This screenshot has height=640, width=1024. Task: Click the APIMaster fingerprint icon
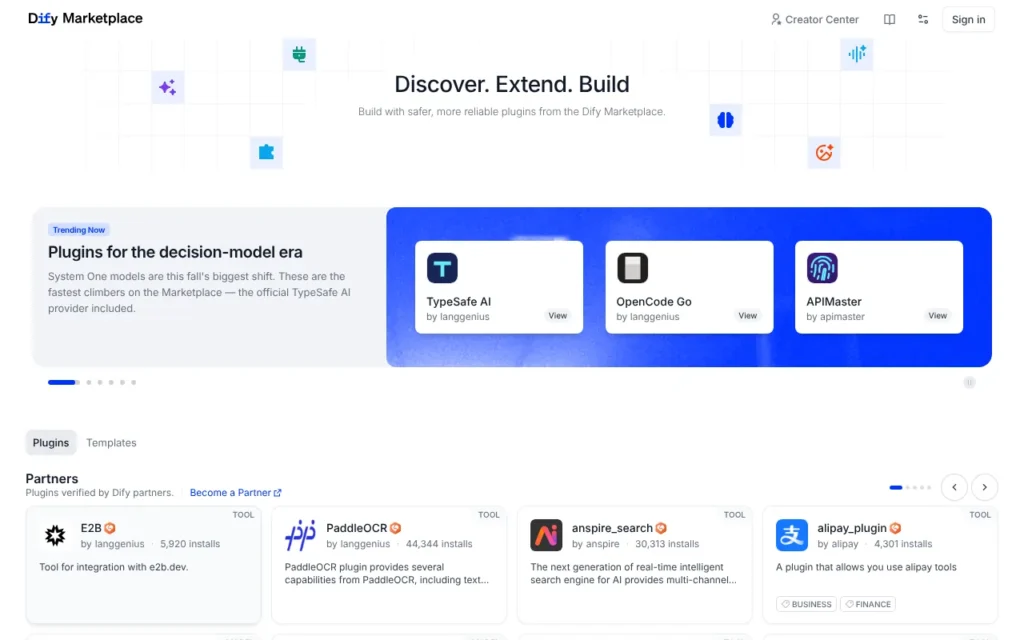[x=822, y=268]
